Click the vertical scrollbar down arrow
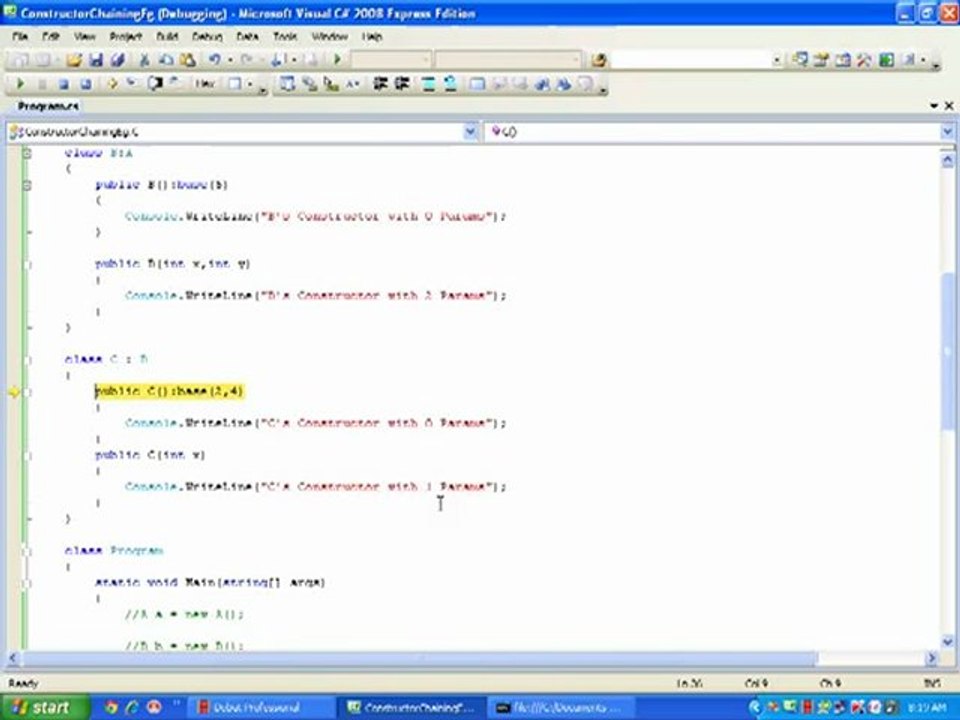Image resolution: width=960 pixels, height=720 pixels. tap(947, 642)
